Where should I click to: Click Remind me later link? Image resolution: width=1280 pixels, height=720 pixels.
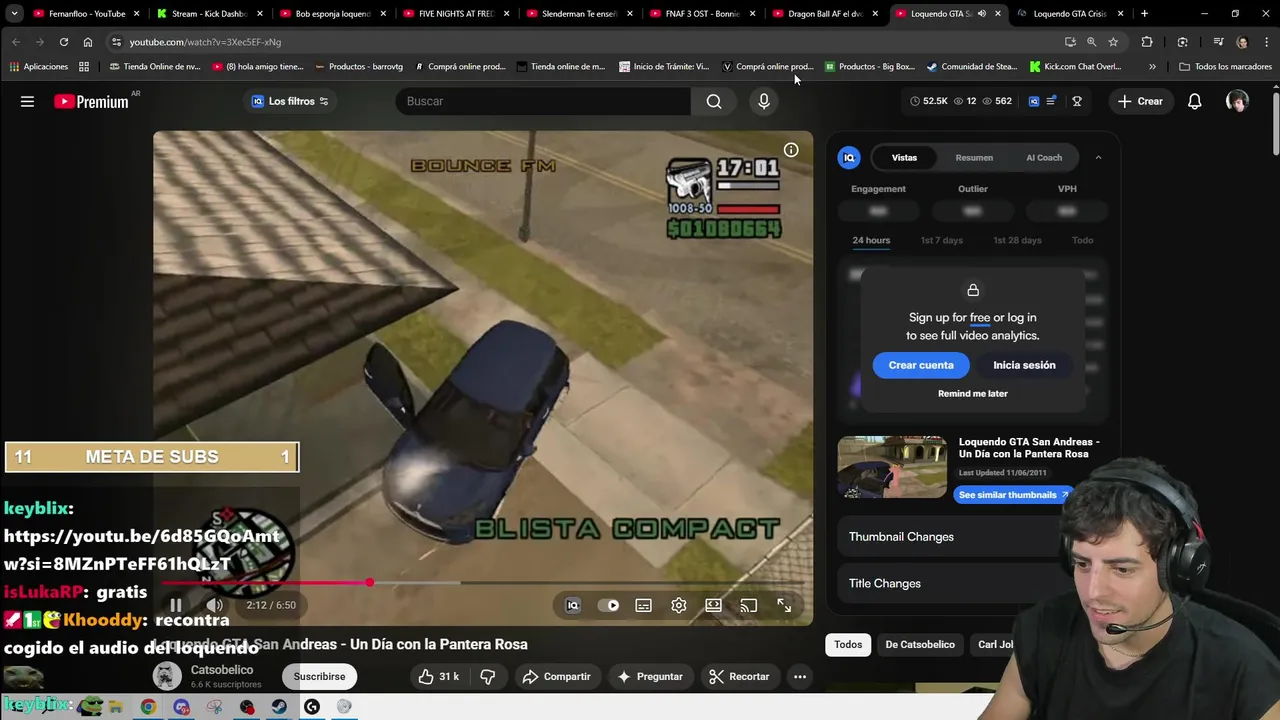point(973,394)
